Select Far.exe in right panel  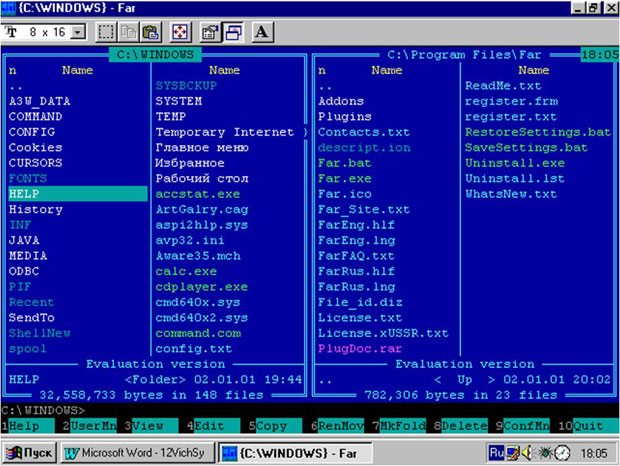[345, 178]
